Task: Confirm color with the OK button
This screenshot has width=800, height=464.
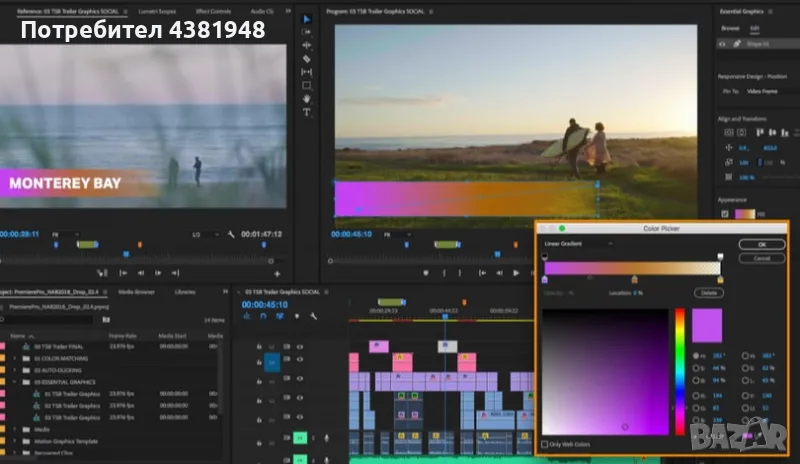Action: (x=762, y=244)
